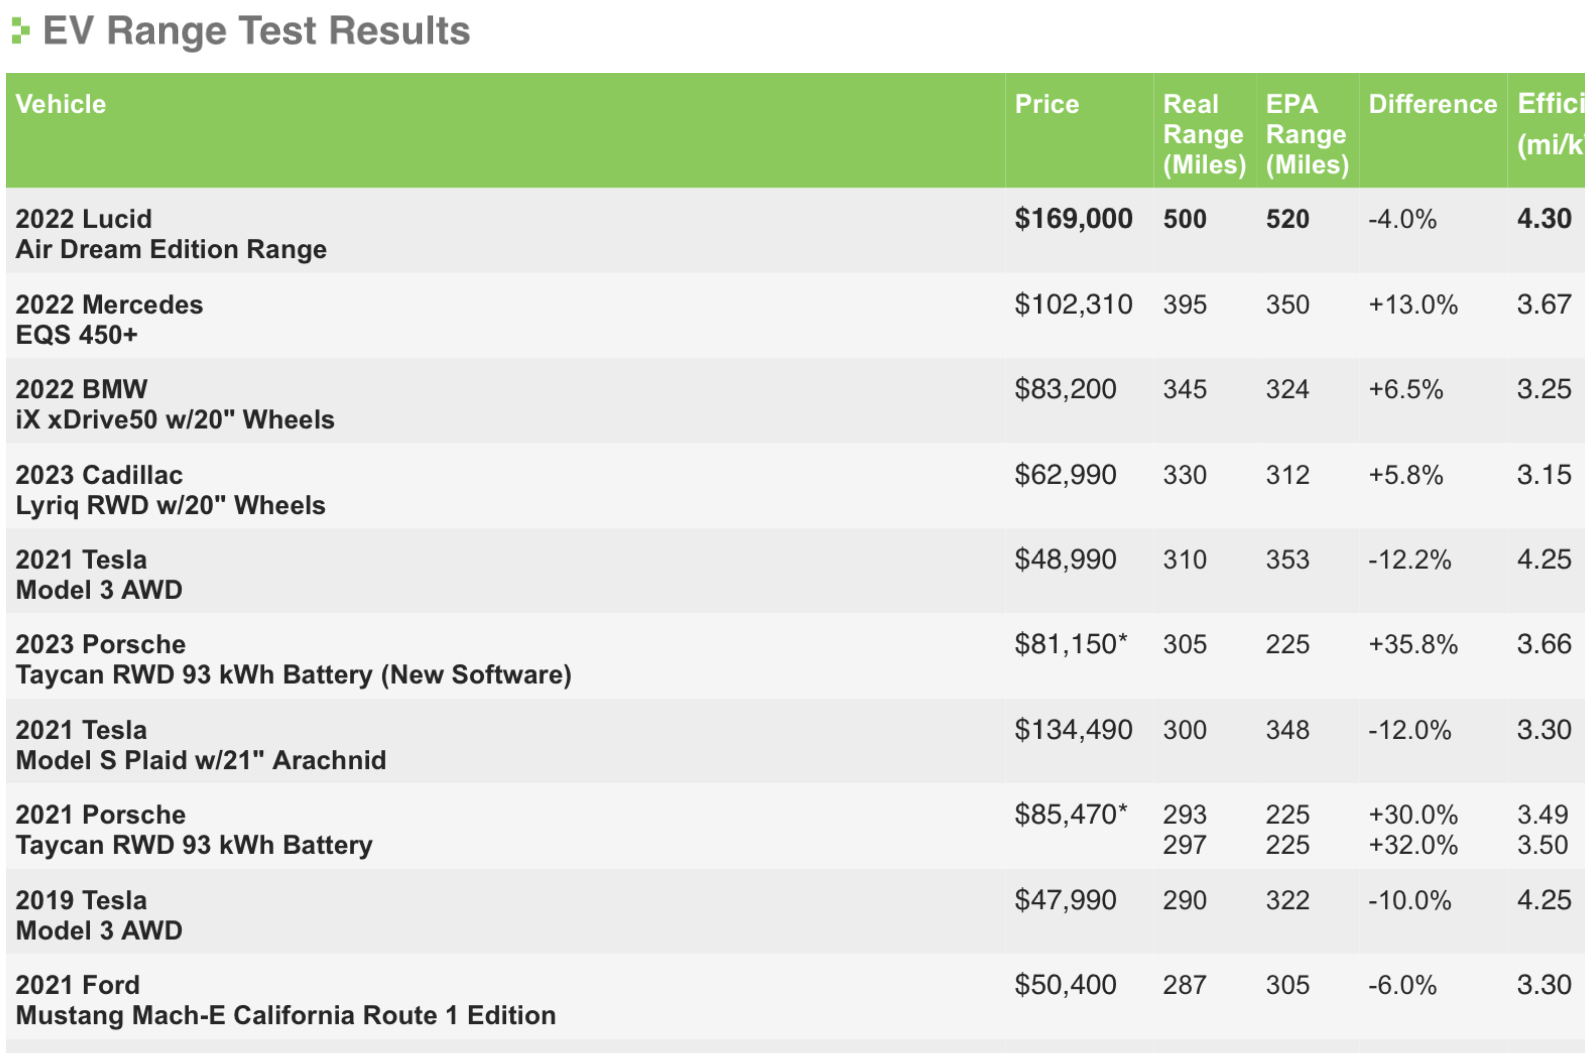Screen dimensions: 1585x1053
Task: Click the 322 EPA range value
Action: point(1287,900)
